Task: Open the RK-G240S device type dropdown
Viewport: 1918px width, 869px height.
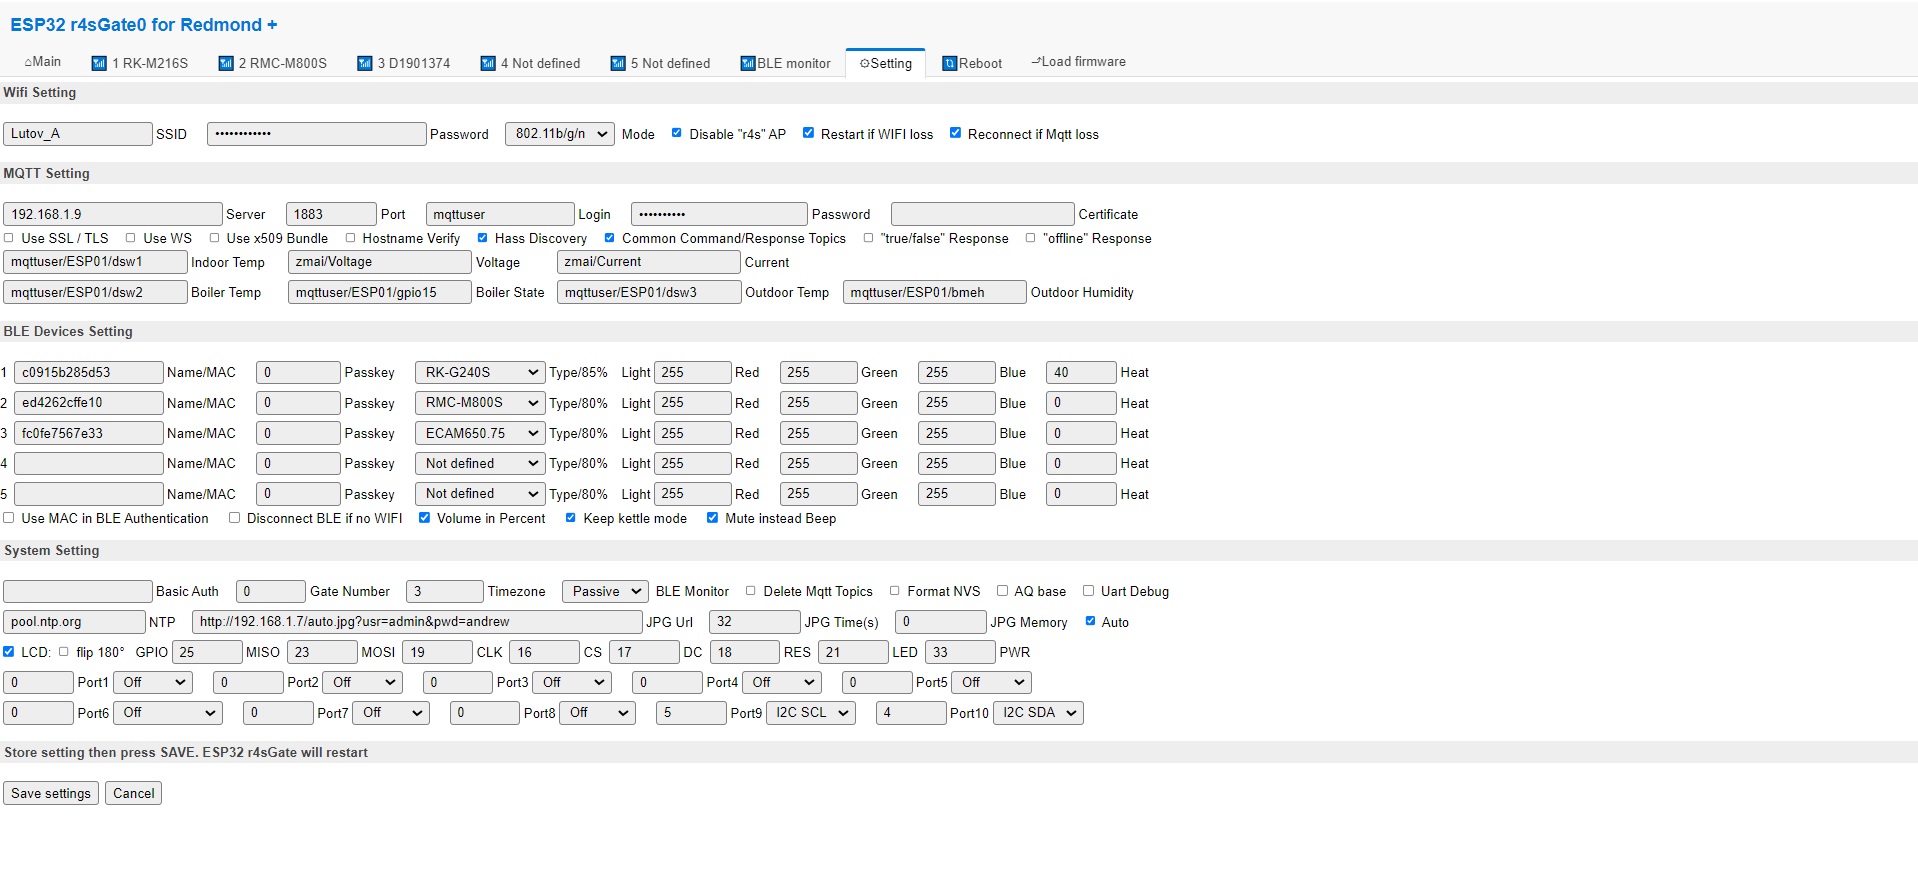Action: (x=480, y=372)
